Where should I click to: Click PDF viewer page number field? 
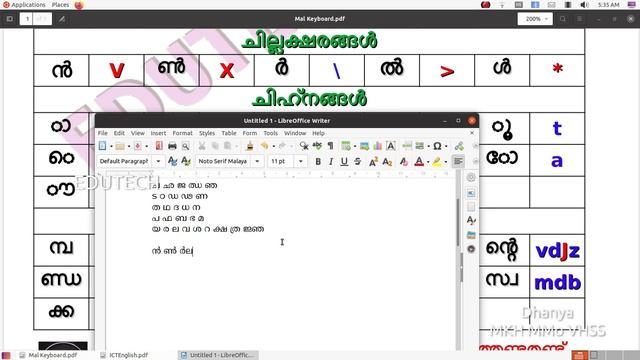(27, 19)
